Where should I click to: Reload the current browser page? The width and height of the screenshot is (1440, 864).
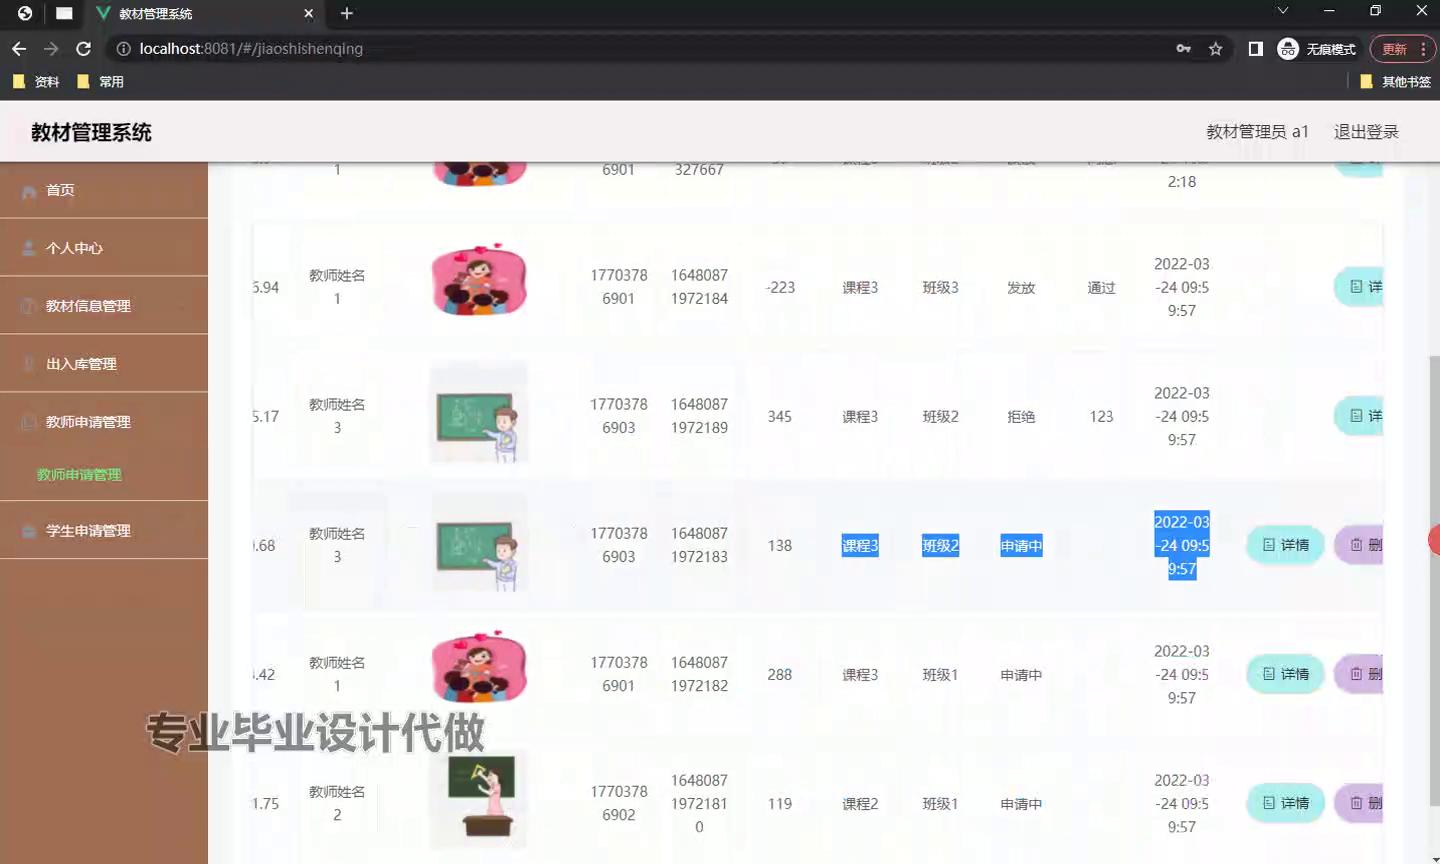coord(83,48)
